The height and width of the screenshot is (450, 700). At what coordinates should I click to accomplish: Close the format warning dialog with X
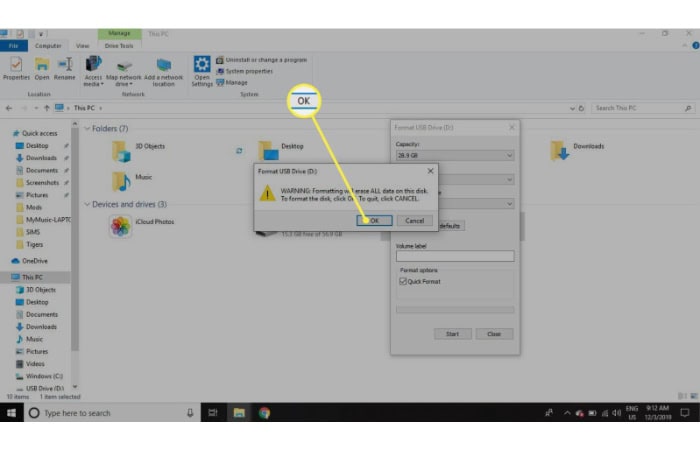coord(430,171)
